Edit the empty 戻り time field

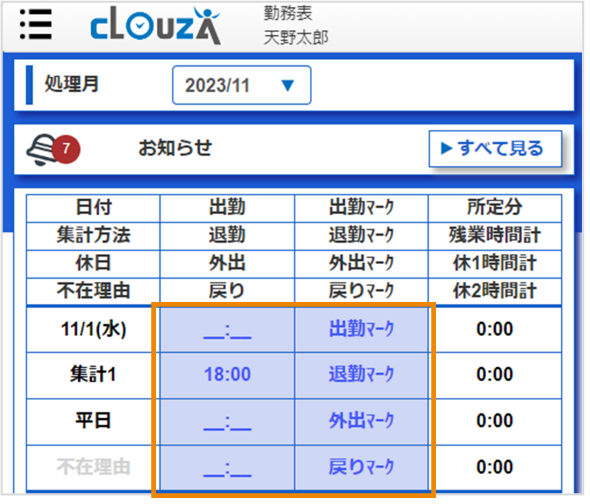click(x=227, y=468)
